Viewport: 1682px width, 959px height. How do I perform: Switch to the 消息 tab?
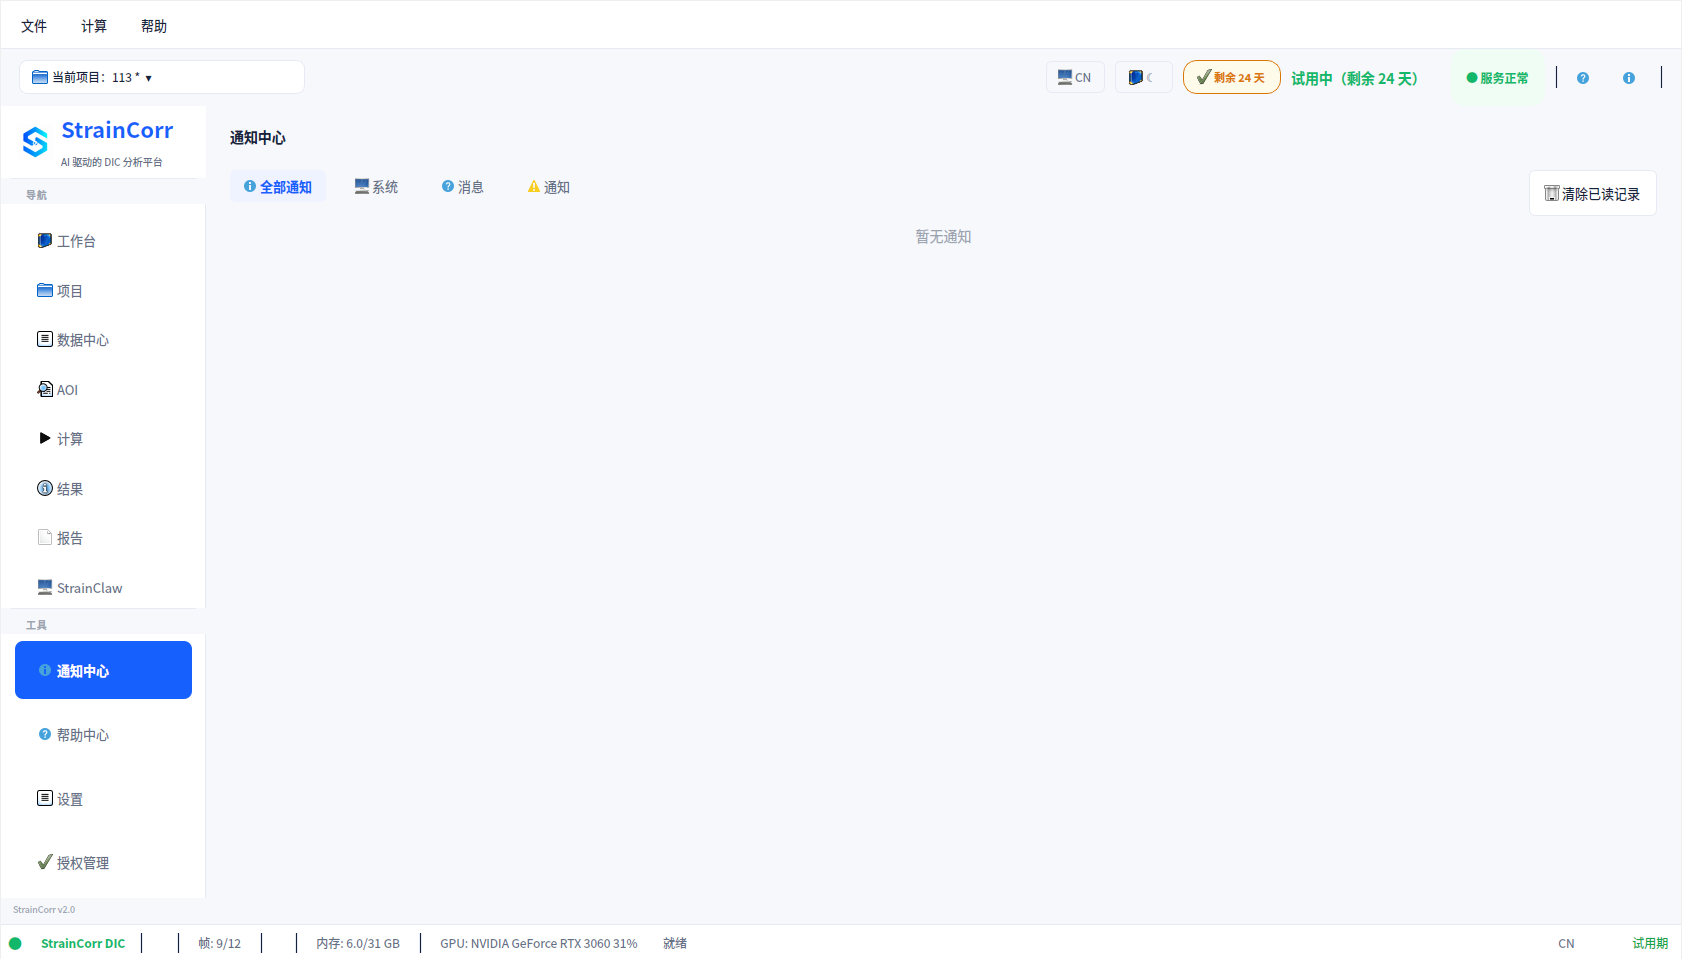(x=463, y=187)
